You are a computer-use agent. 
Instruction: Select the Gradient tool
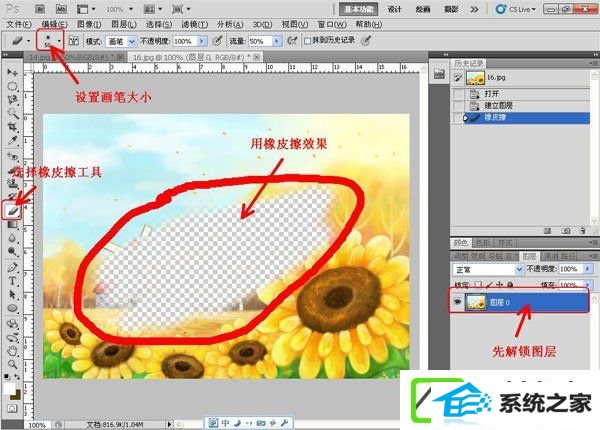(12, 224)
